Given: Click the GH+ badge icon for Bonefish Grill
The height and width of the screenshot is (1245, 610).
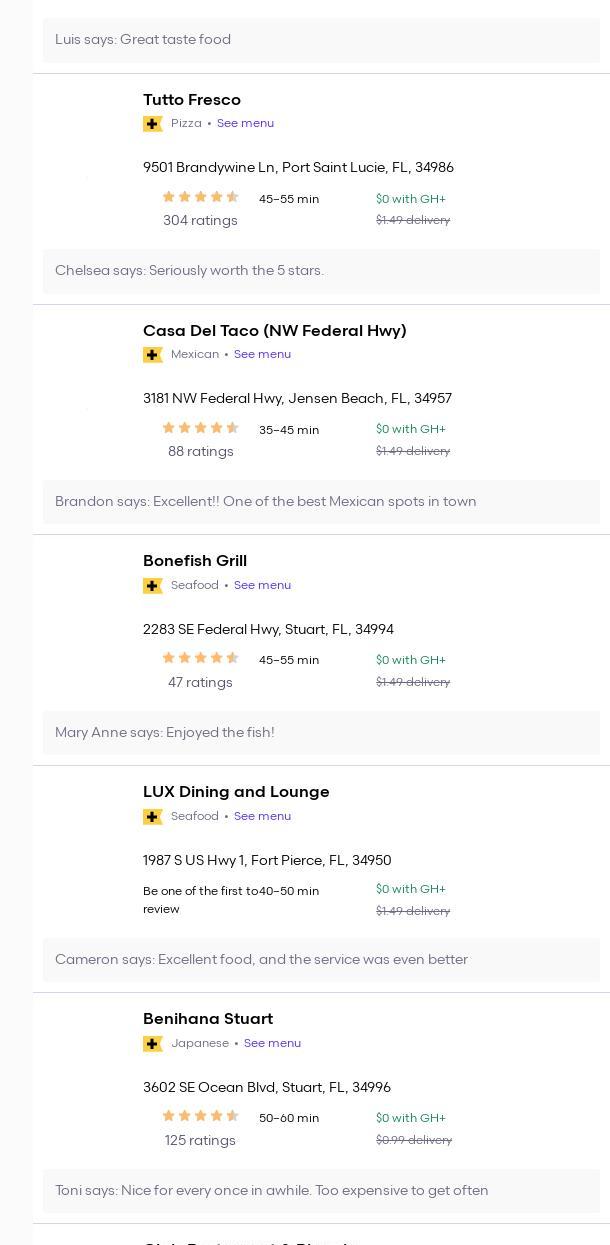Looking at the screenshot, I should click(x=153, y=586).
